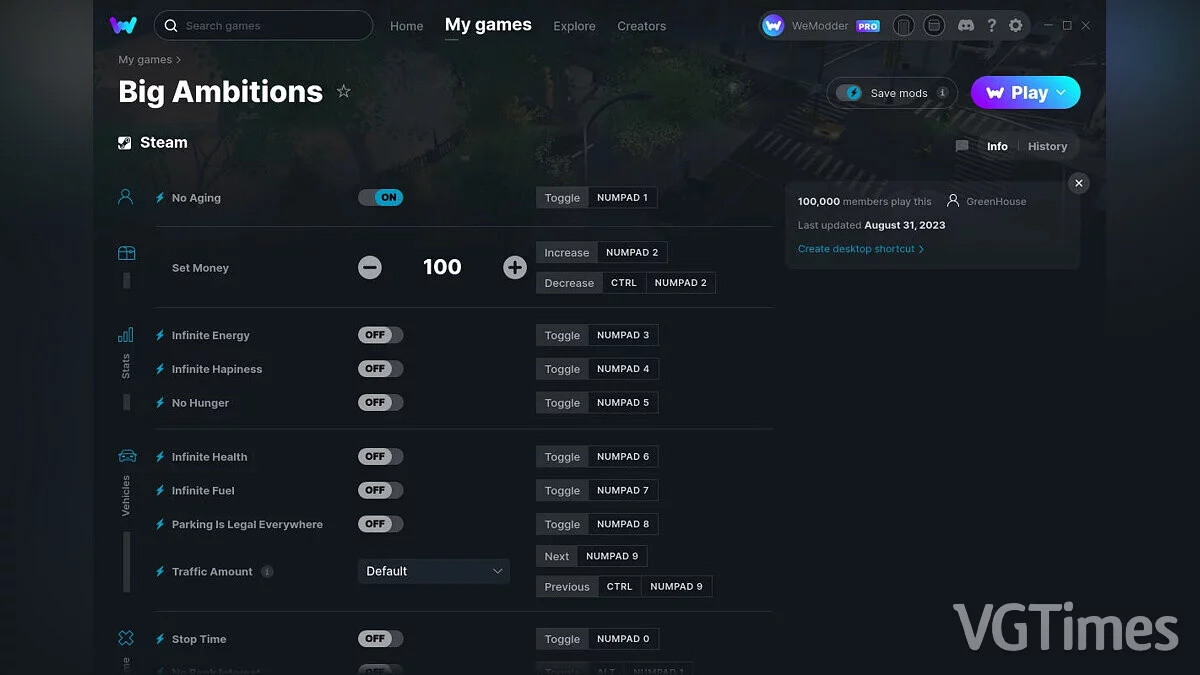Switch to the History tab
Image resolution: width=1200 pixels, height=675 pixels.
click(1047, 146)
